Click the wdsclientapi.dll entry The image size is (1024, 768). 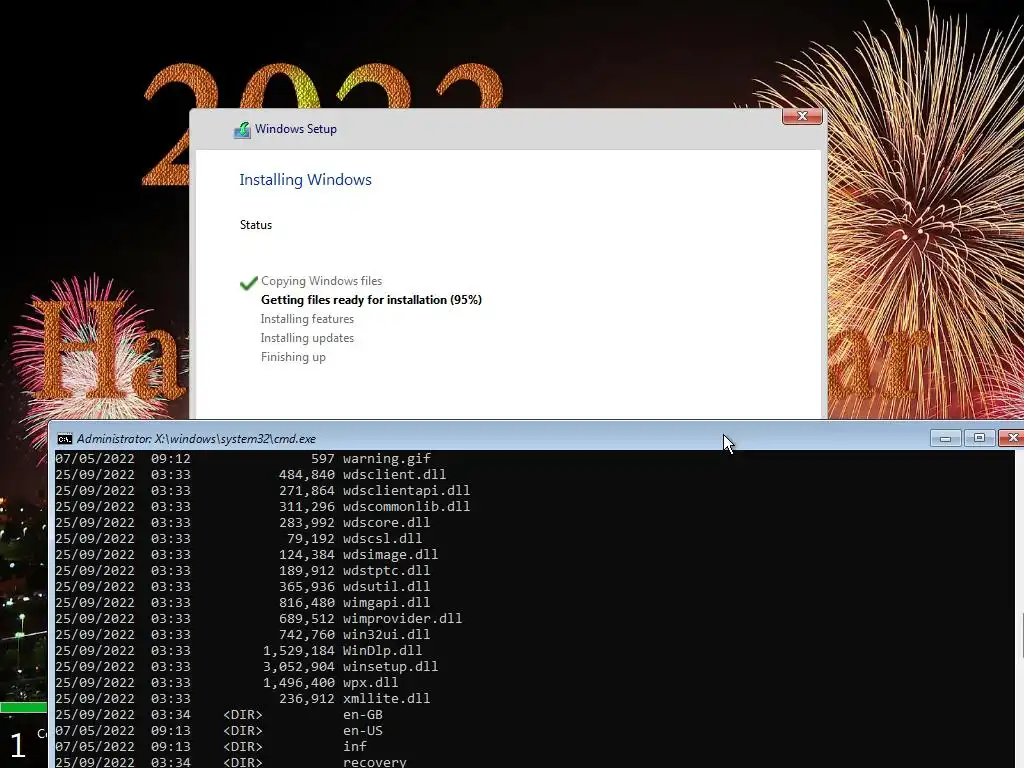click(406, 490)
